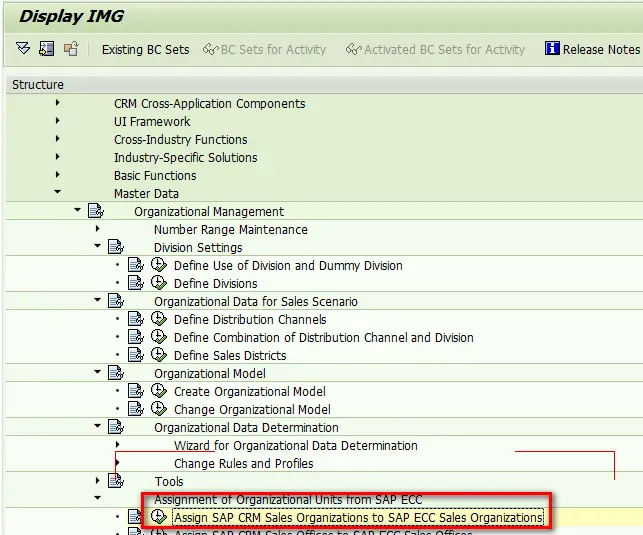The width and height of the screenshot is (643, 535).
Task: Execute Define Use of Division and Dummy Division
Action: point(159,265)
